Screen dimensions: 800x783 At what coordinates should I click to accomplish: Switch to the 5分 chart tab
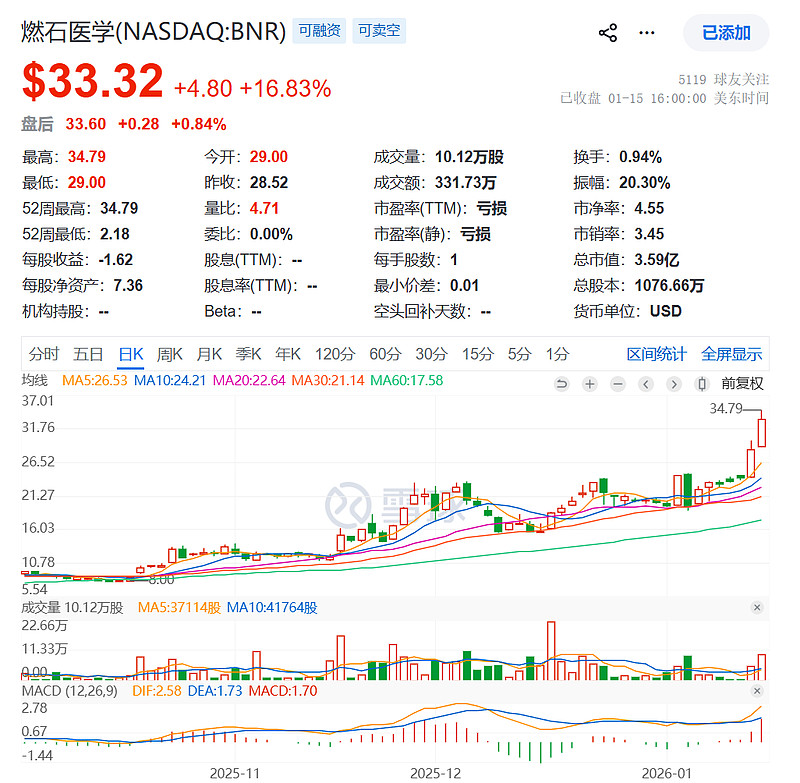[519, 353]
